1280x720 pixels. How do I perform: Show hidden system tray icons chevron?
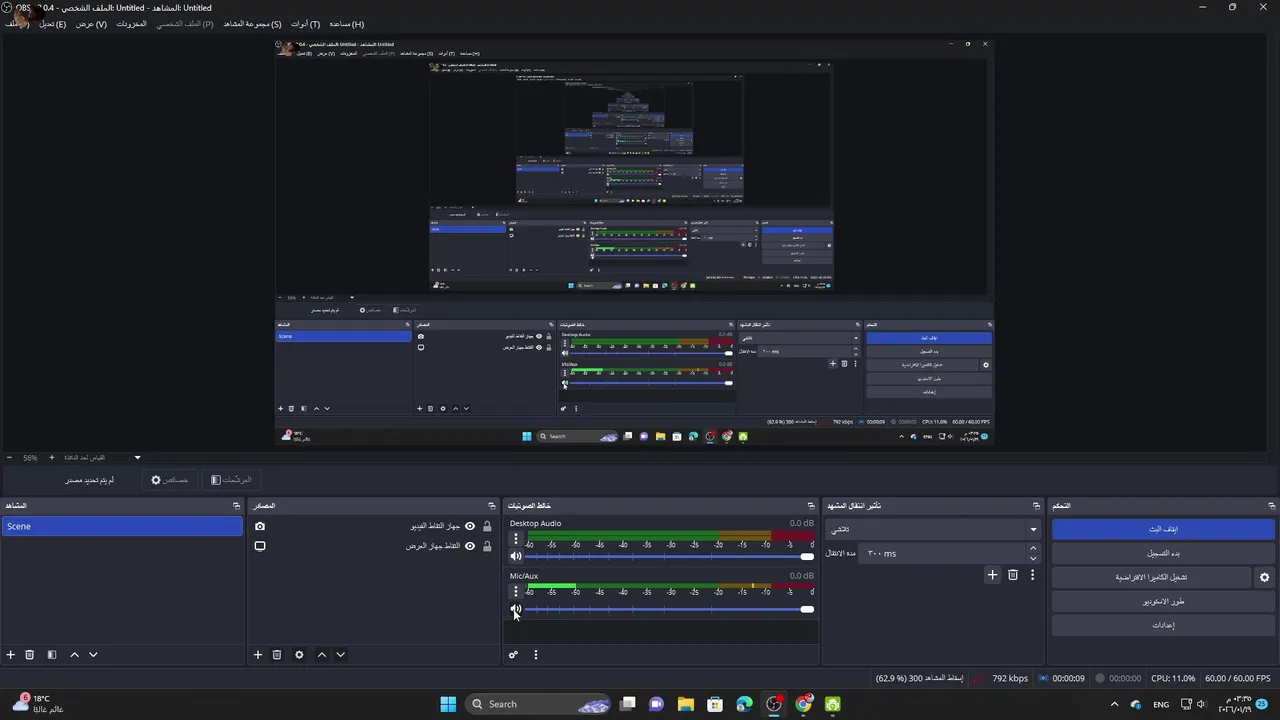coord(1114,704)
